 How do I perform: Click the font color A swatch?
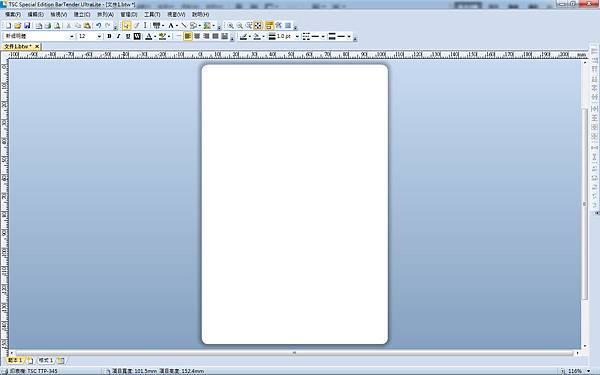(x=149, y=36)
